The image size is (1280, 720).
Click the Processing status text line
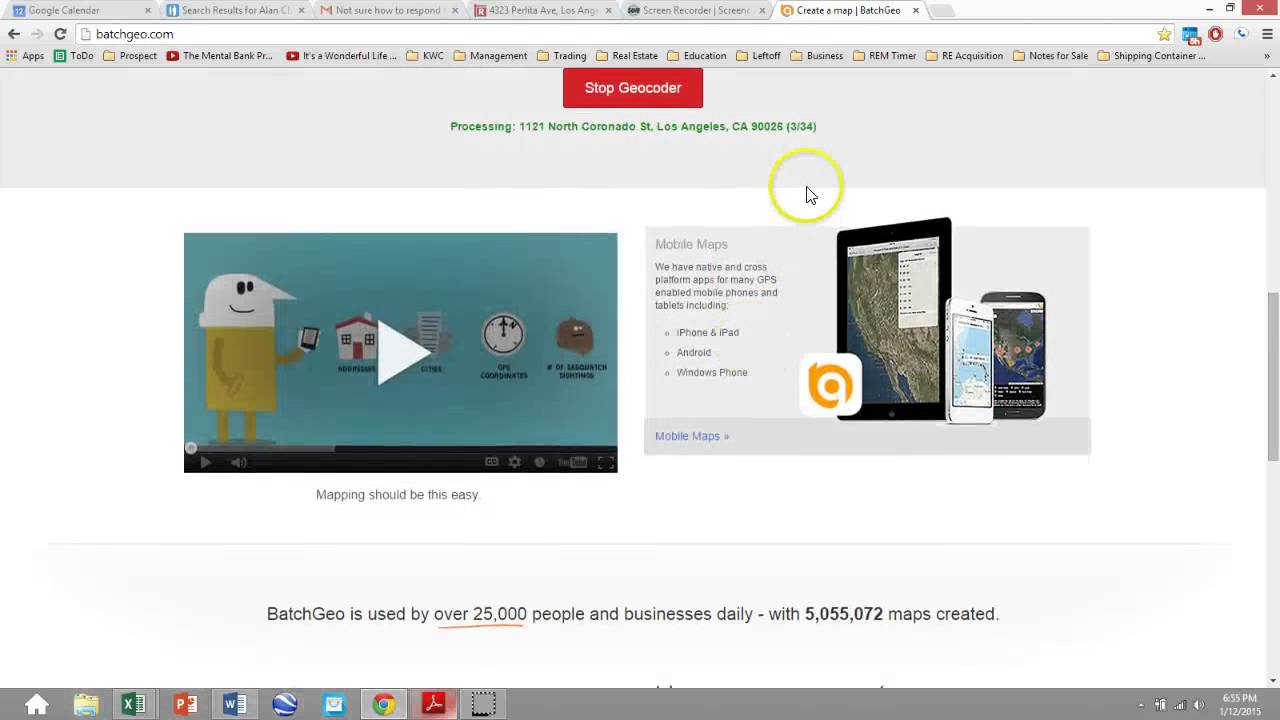633,126
